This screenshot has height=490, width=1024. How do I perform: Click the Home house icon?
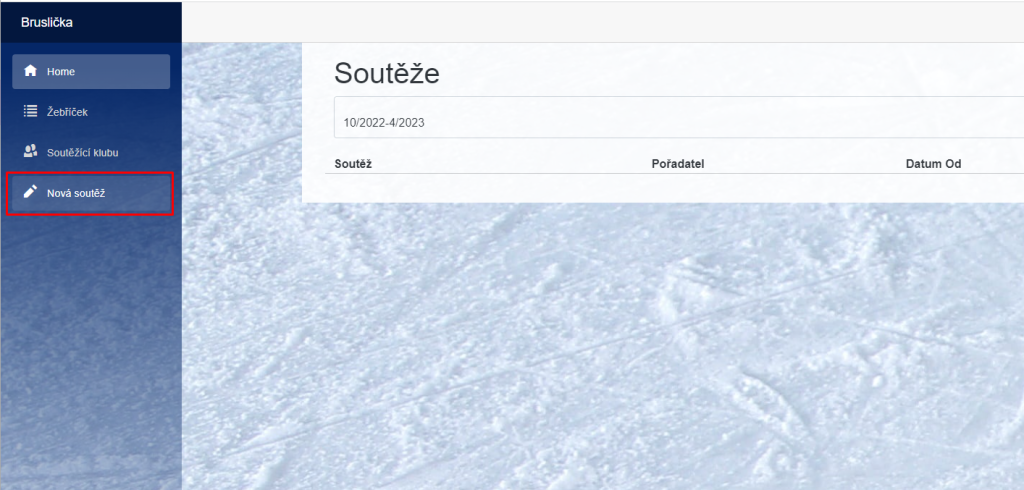click(30, 71)
